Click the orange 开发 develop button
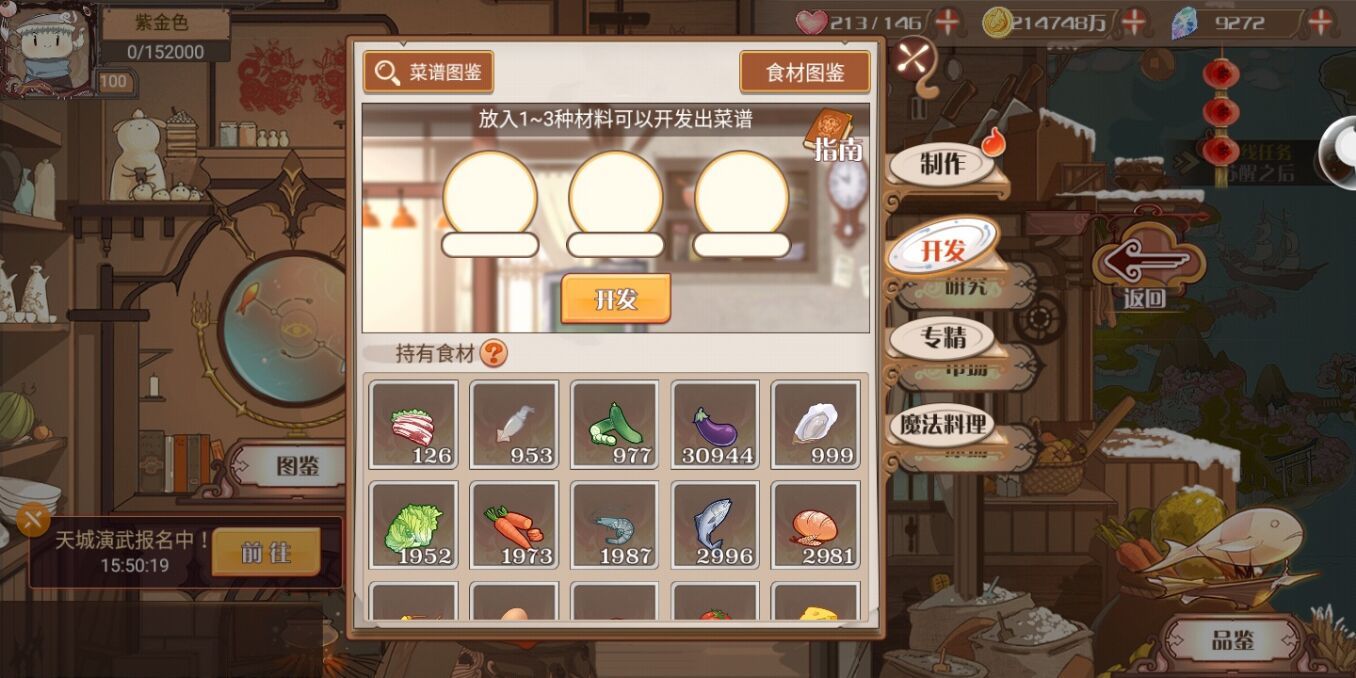The image size is (1356, 678). [615, 299]
